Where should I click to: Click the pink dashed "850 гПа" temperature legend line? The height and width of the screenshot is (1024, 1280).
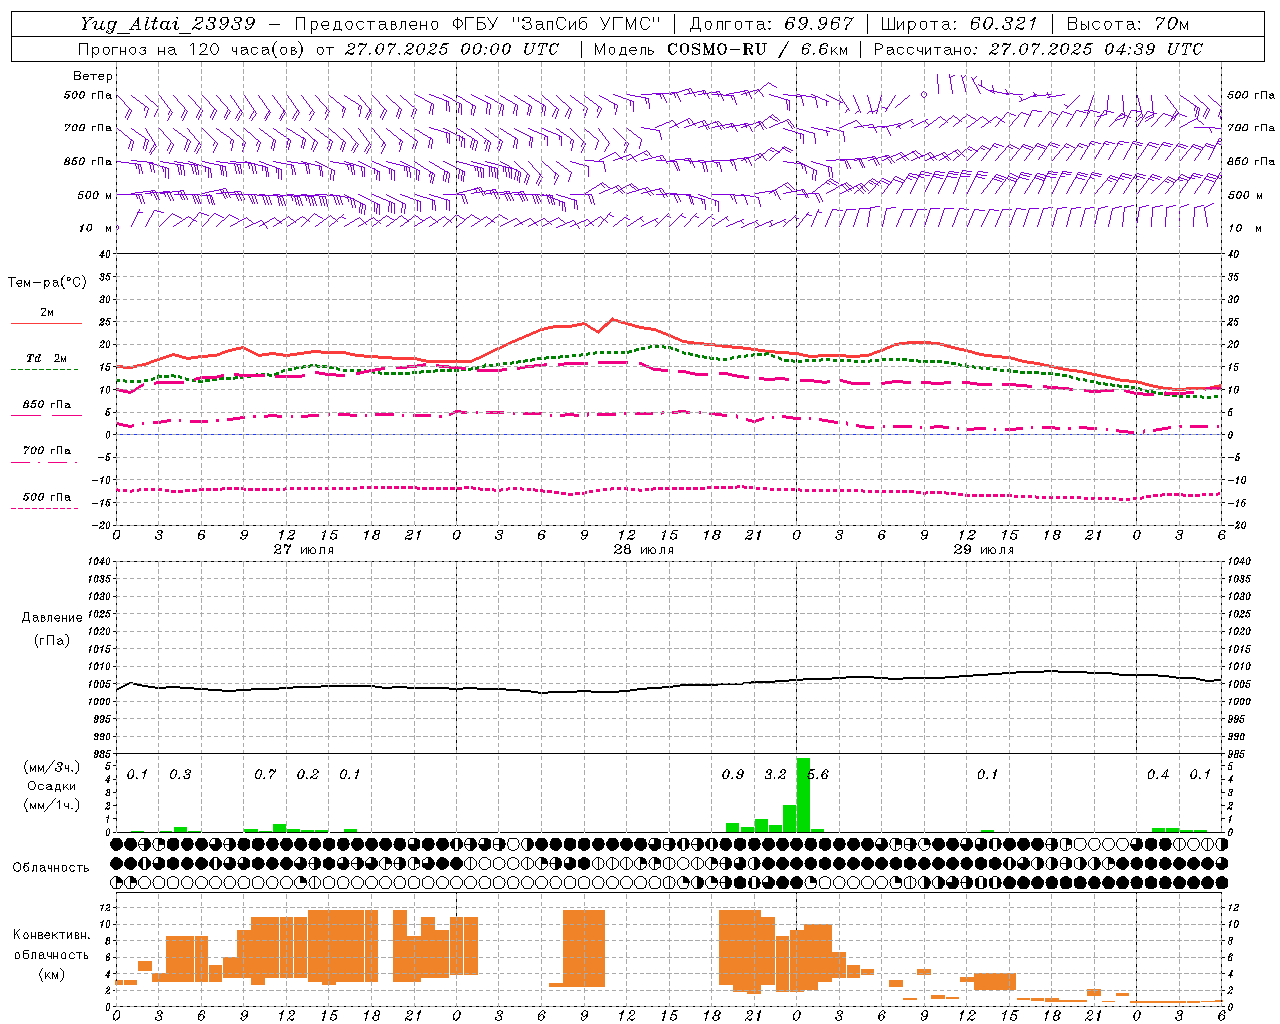(x=46, y=415)
